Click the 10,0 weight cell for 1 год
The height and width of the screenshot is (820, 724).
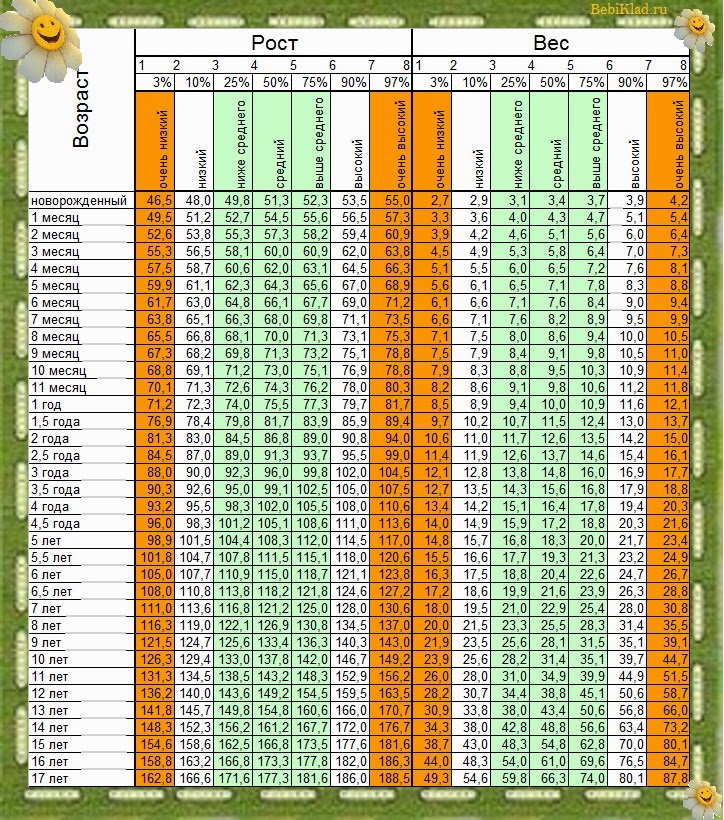coord(549,404)
